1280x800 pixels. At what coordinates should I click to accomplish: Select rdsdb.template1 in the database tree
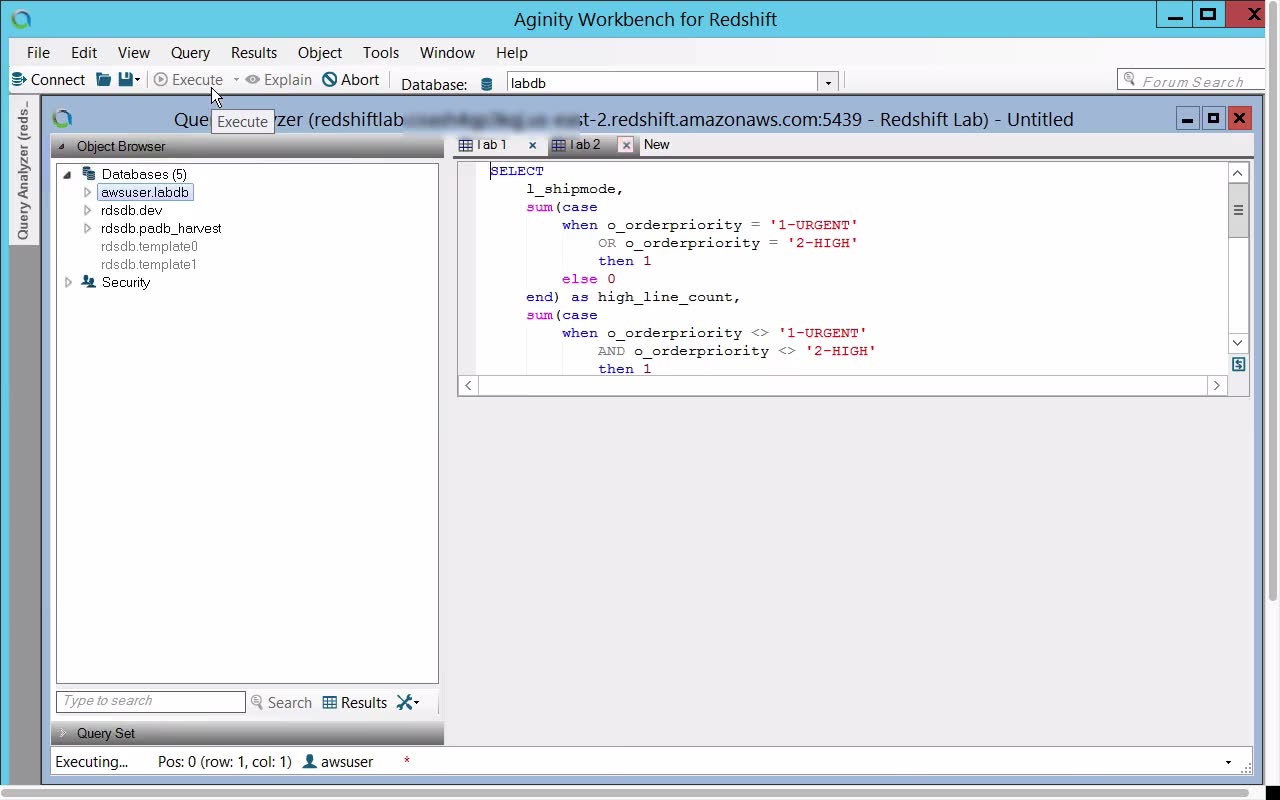coord(149,264)
